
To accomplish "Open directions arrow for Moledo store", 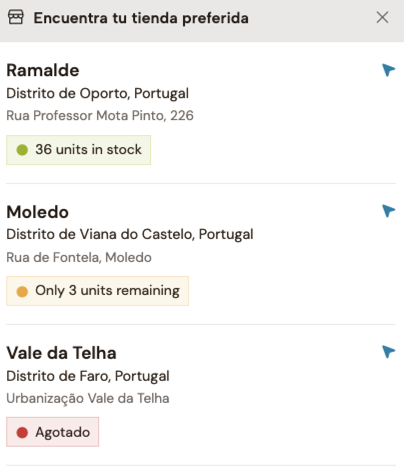I will 388,211.
